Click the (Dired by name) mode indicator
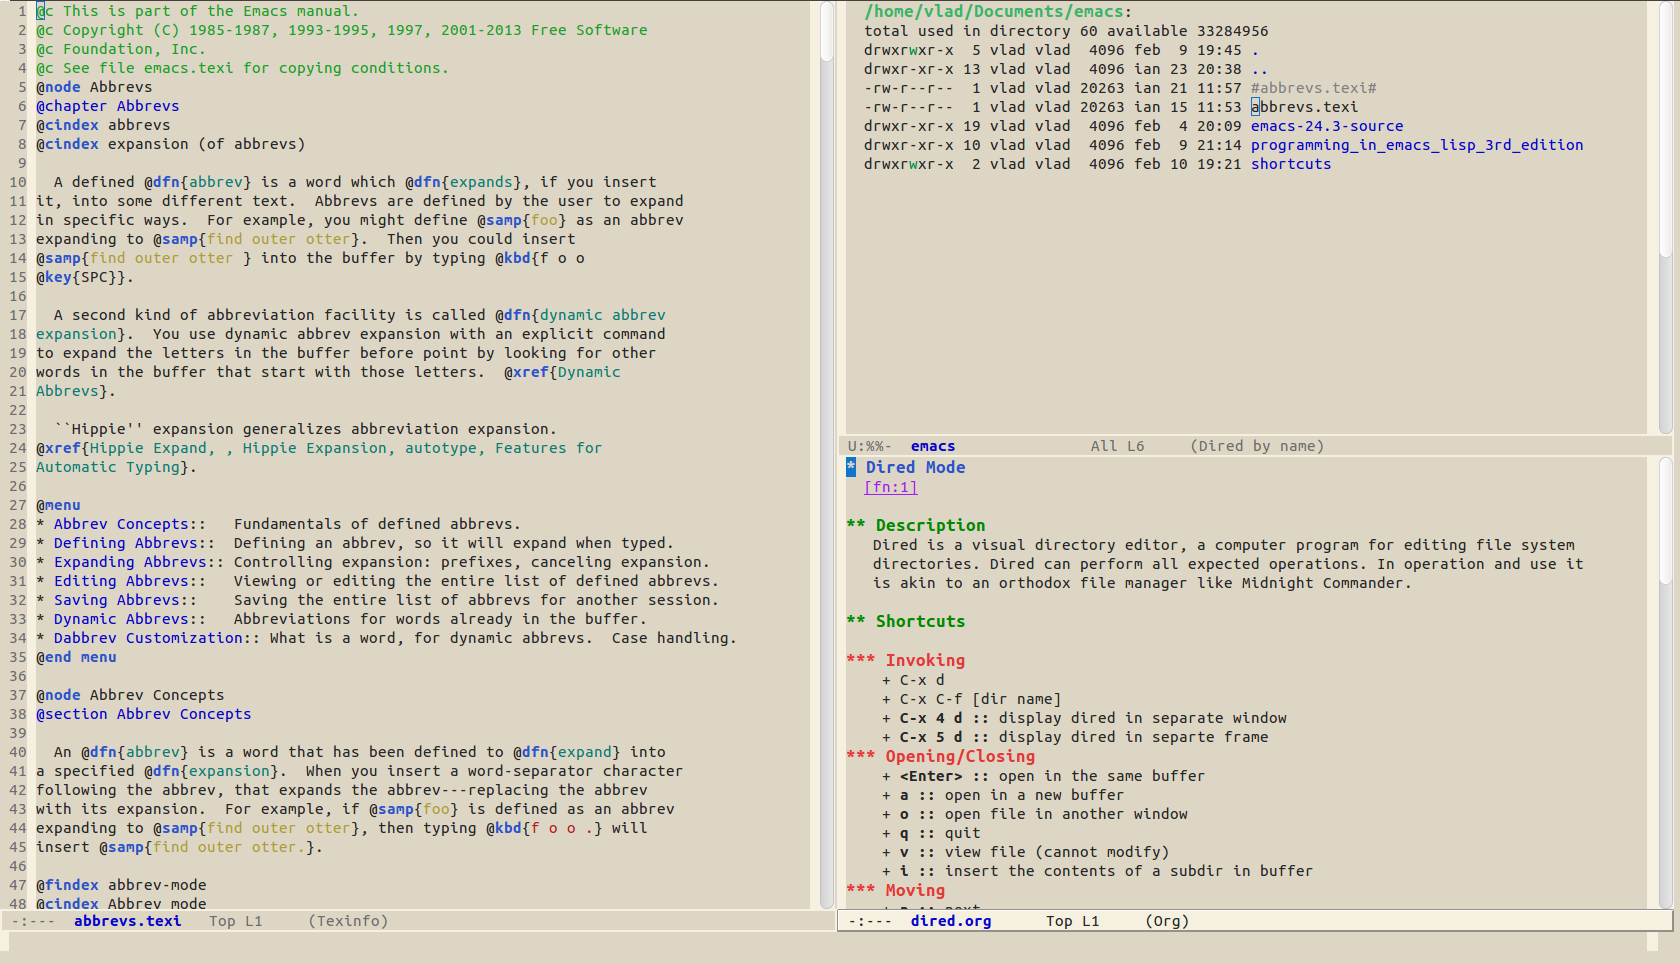1680x964 pixels. coord(1257,446)
